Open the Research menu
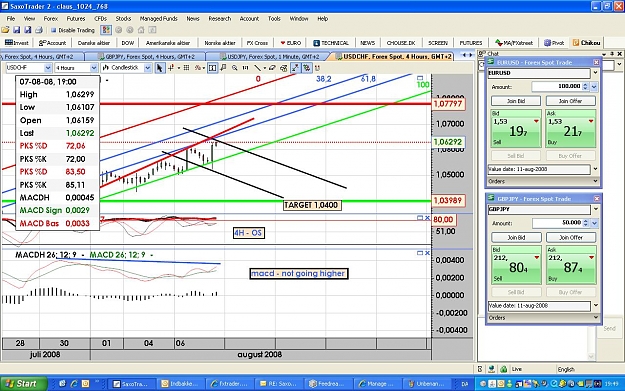 (220, 19)
